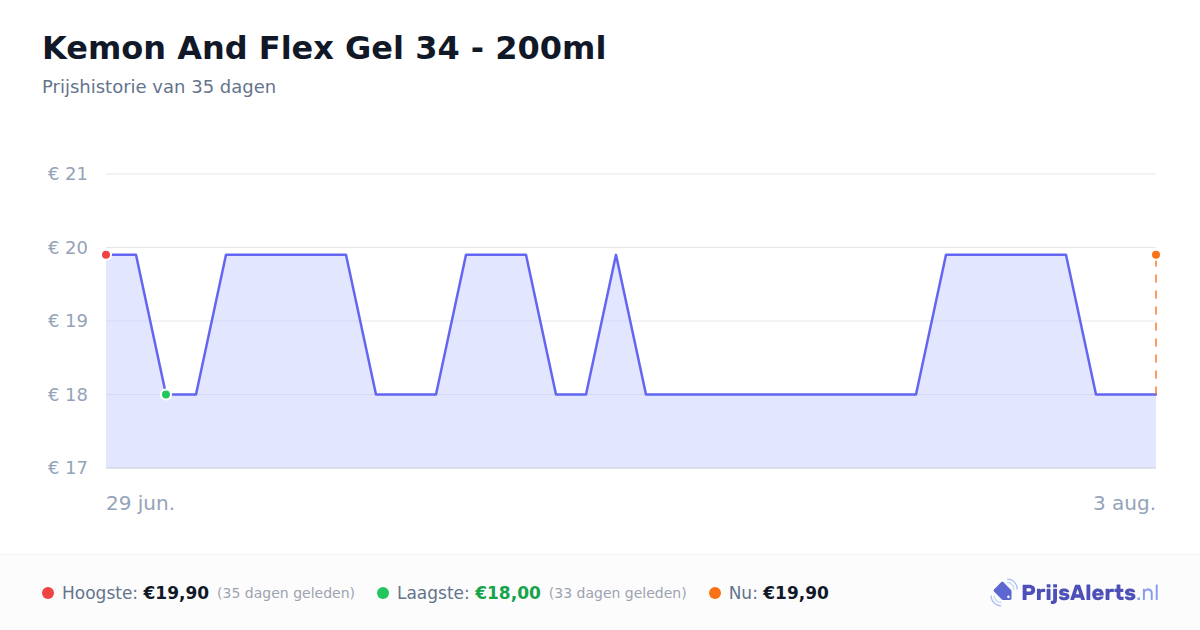
Task: Click the orange dot beside Nu legend
Action: click(x=715, y=593)
